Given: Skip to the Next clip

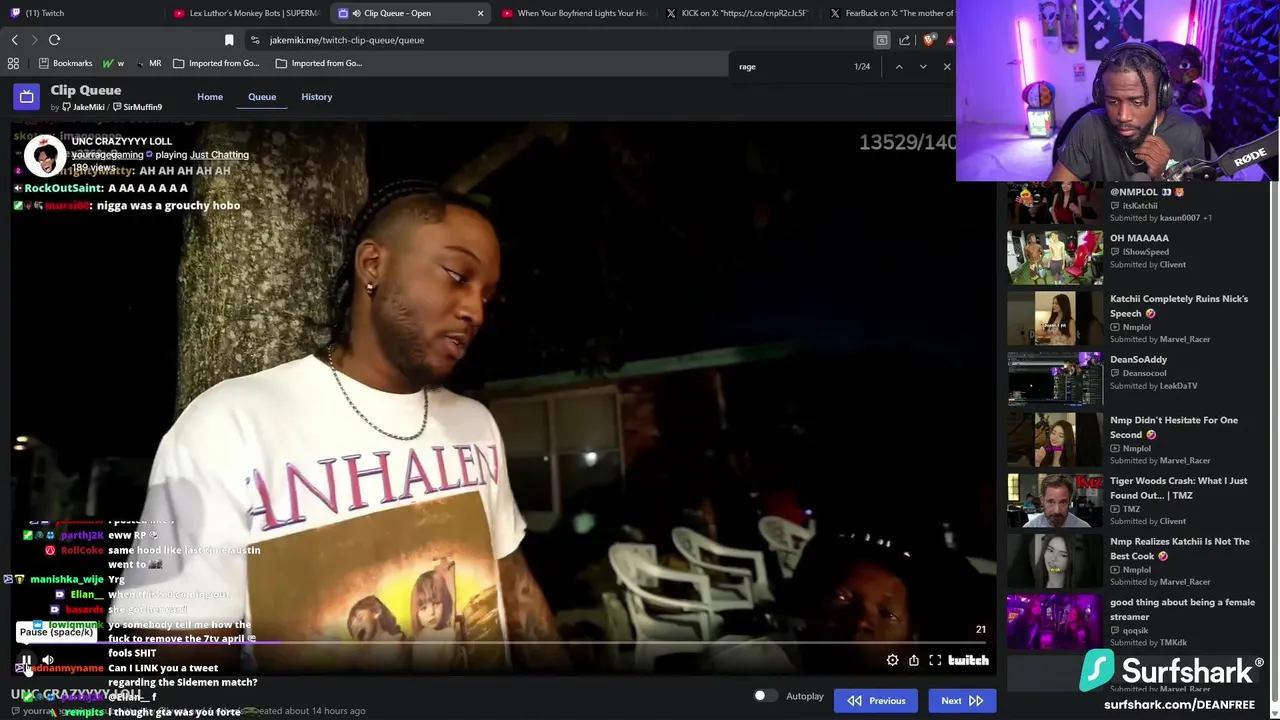Looking at the screenshot, I should point(961,701).
